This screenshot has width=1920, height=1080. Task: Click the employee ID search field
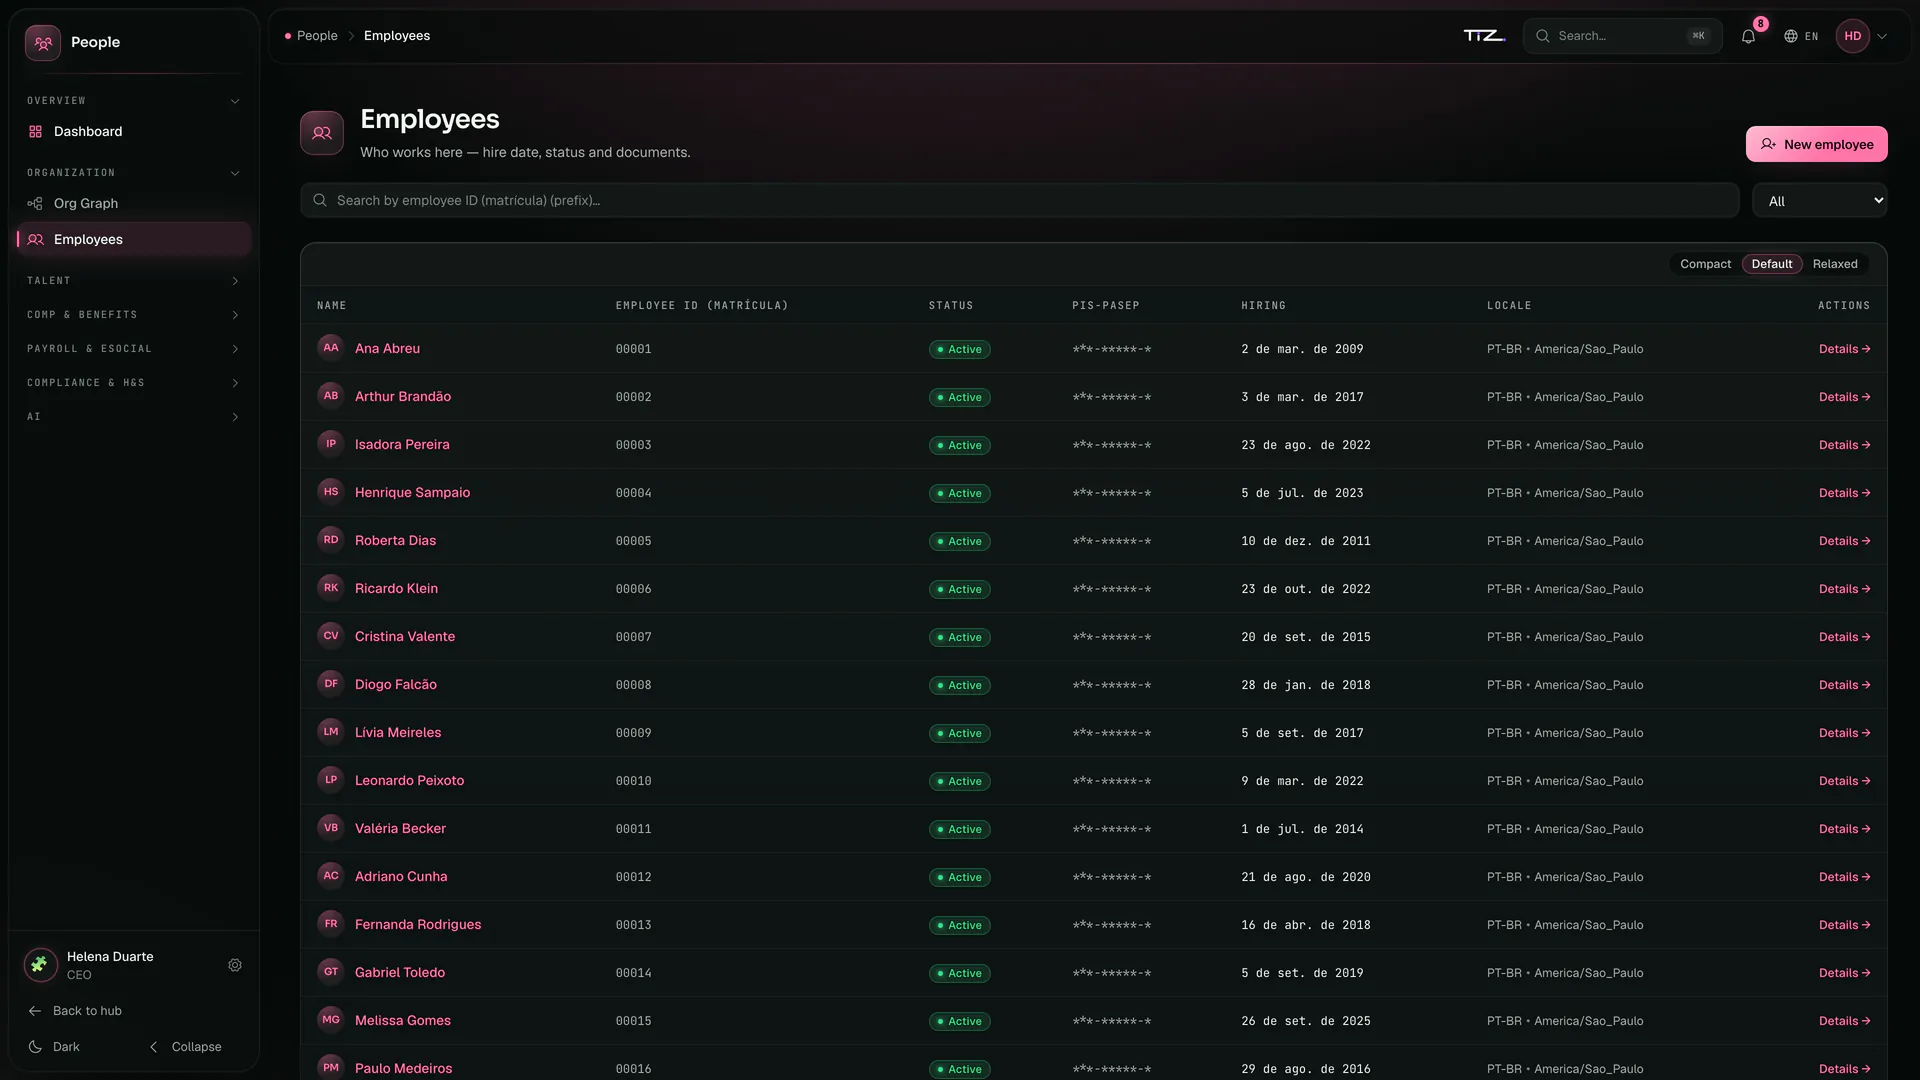1019,201
